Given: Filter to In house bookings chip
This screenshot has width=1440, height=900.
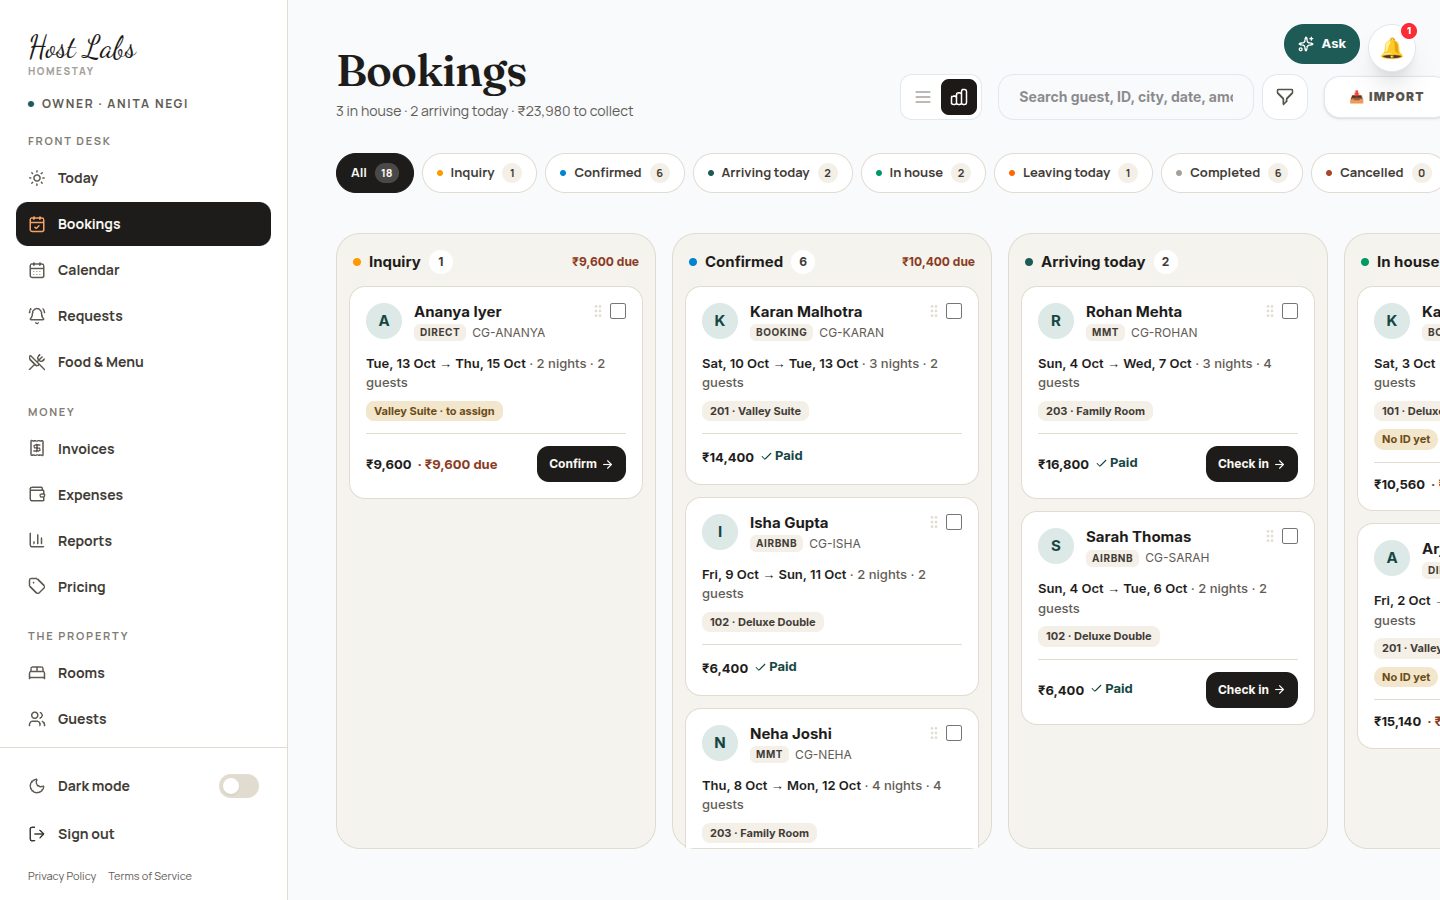Looking at the screenshot, I should [923, 173].
